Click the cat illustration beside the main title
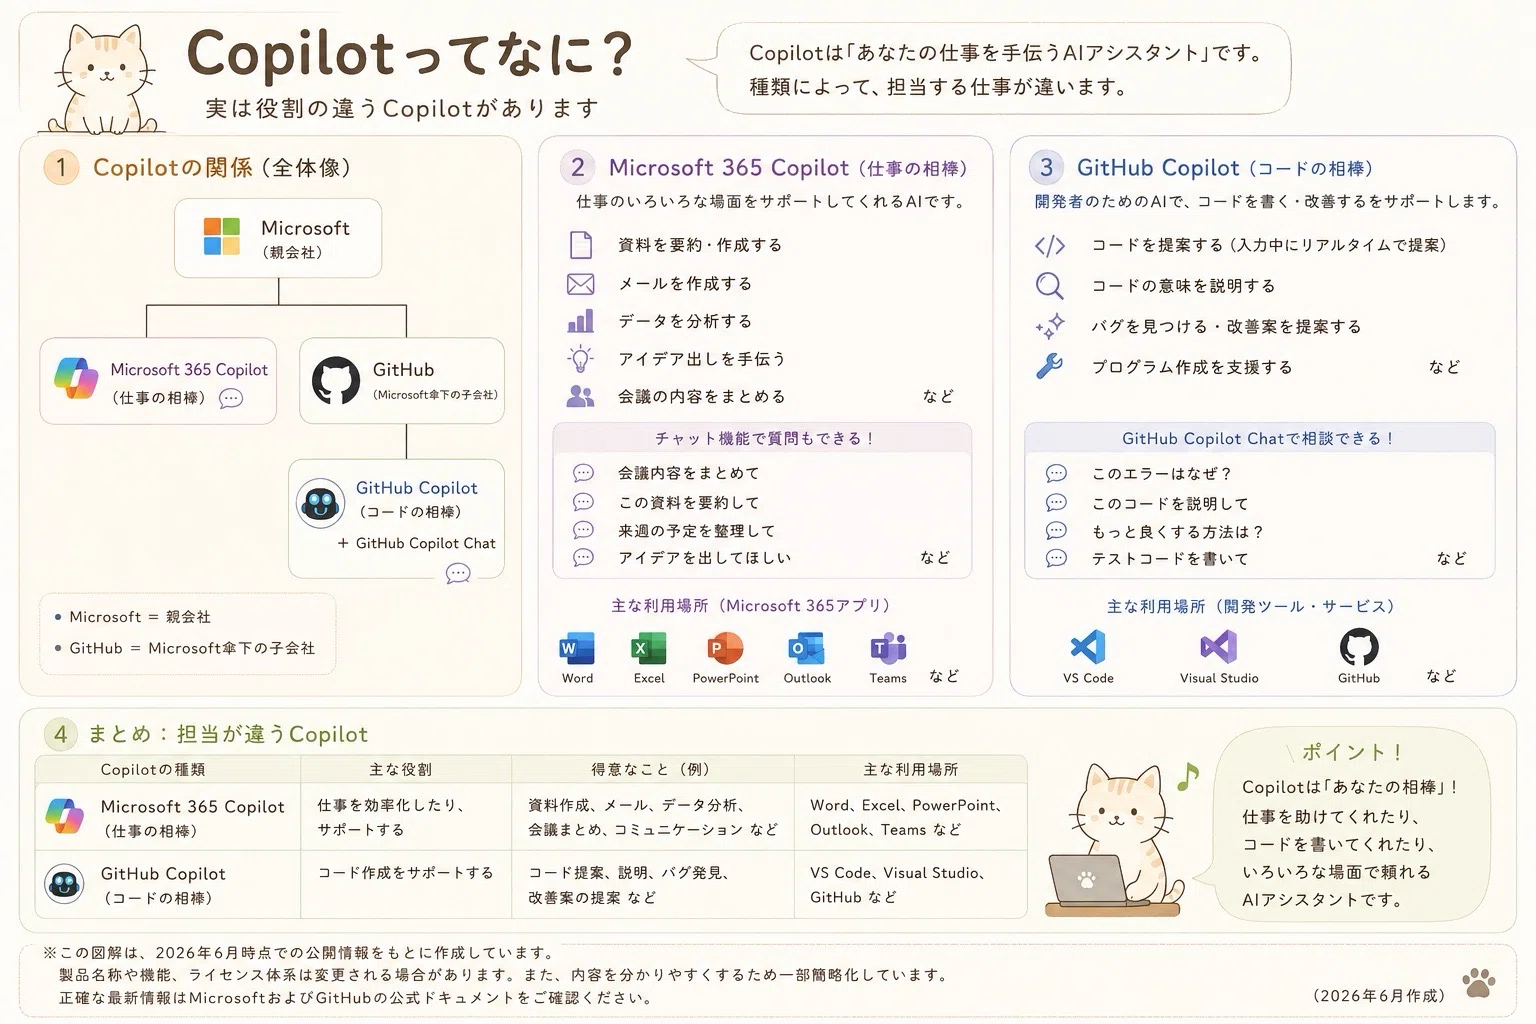Image resolution: width=1536 pixels, height=1024 pixels. pos(104,80)
